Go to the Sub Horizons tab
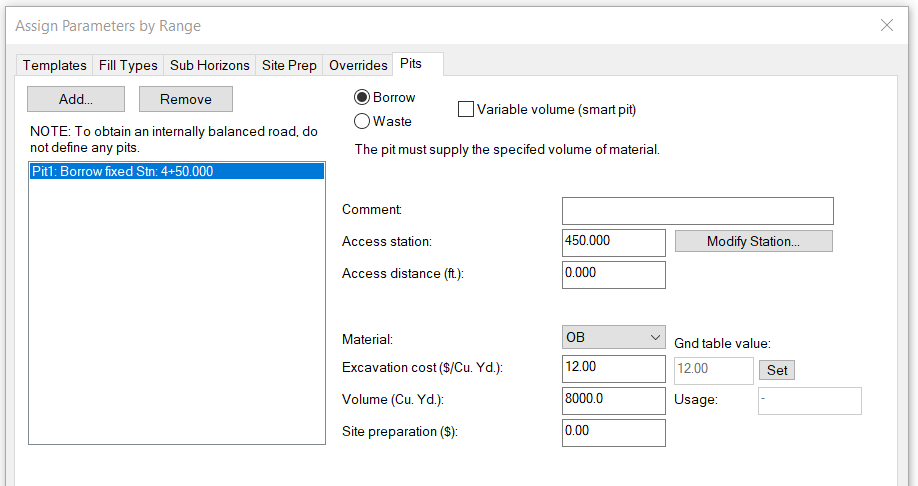 pos(210,65)
